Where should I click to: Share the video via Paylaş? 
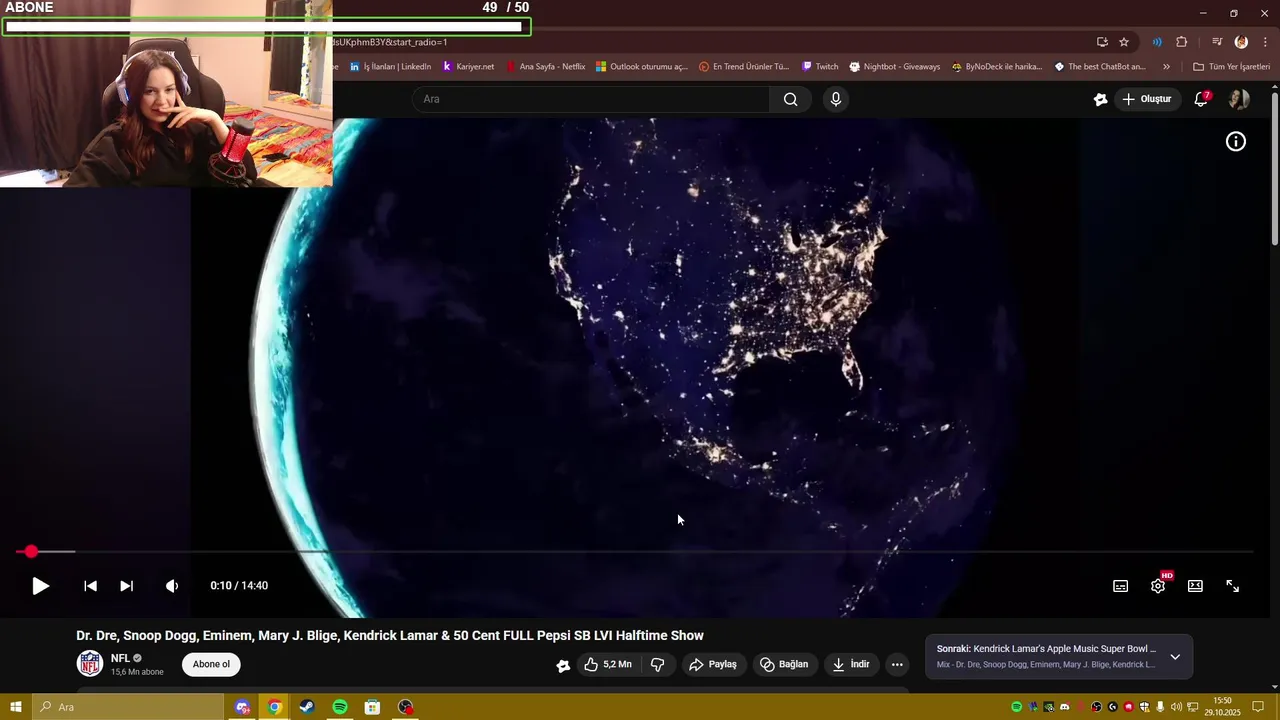(713, 664)
